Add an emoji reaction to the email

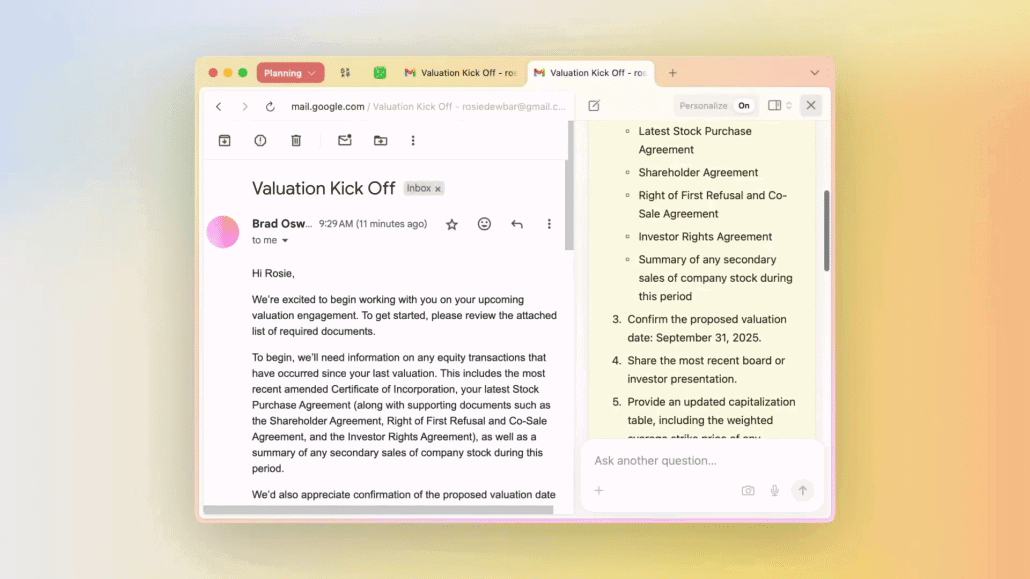[x=484, y=224]
